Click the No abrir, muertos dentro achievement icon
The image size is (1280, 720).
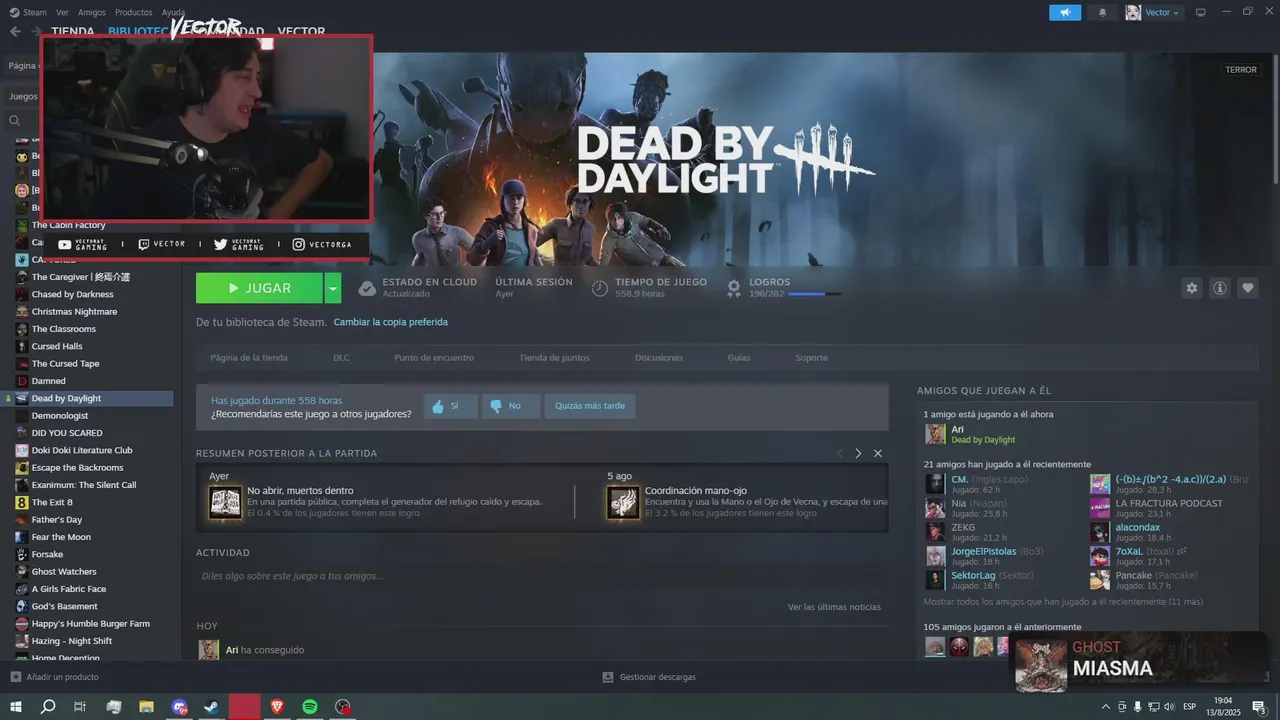(x=225, y=502)
